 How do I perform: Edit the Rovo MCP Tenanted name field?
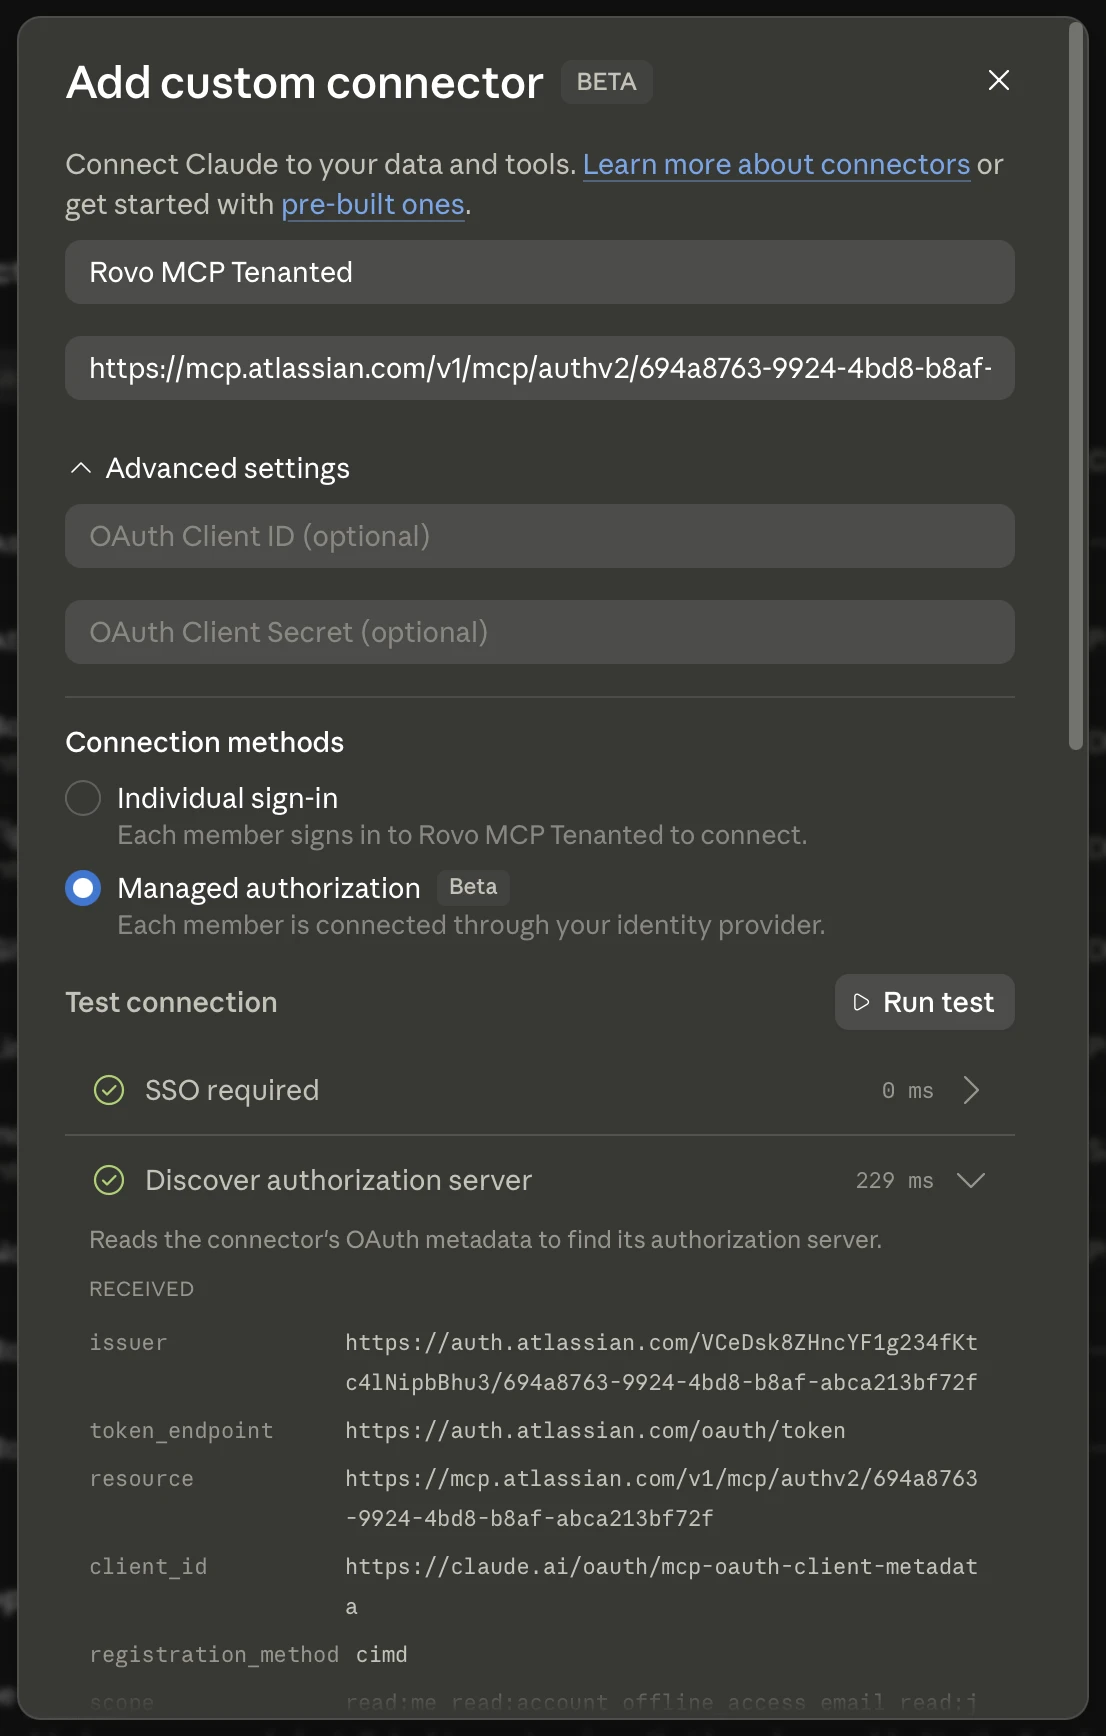[540, 272]
